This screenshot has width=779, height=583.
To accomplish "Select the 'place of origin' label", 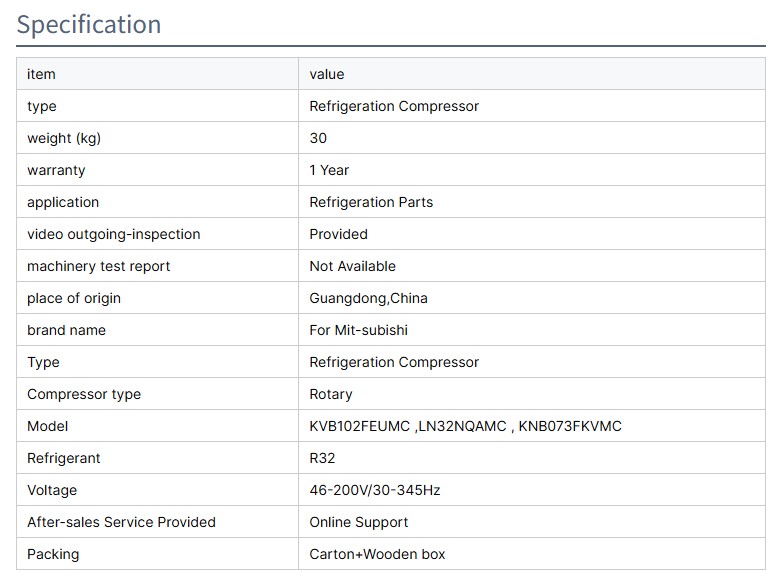I will click(74, 298).
